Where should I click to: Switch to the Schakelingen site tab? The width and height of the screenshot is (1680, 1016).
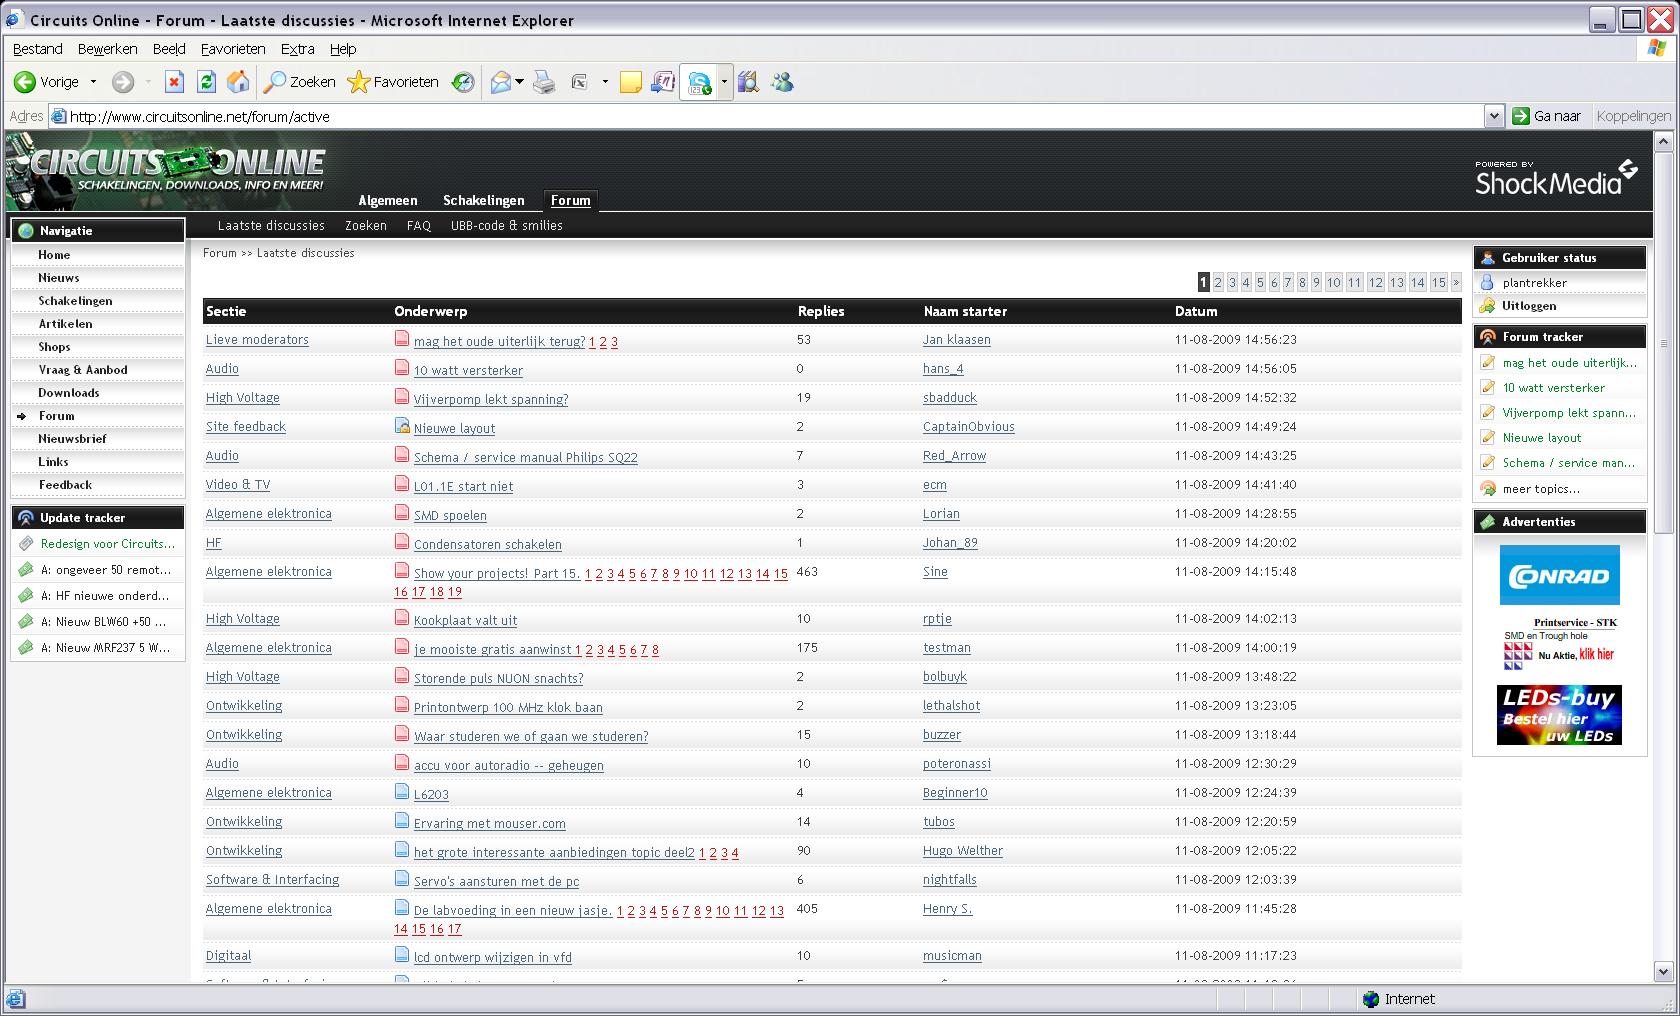point(483,200)
